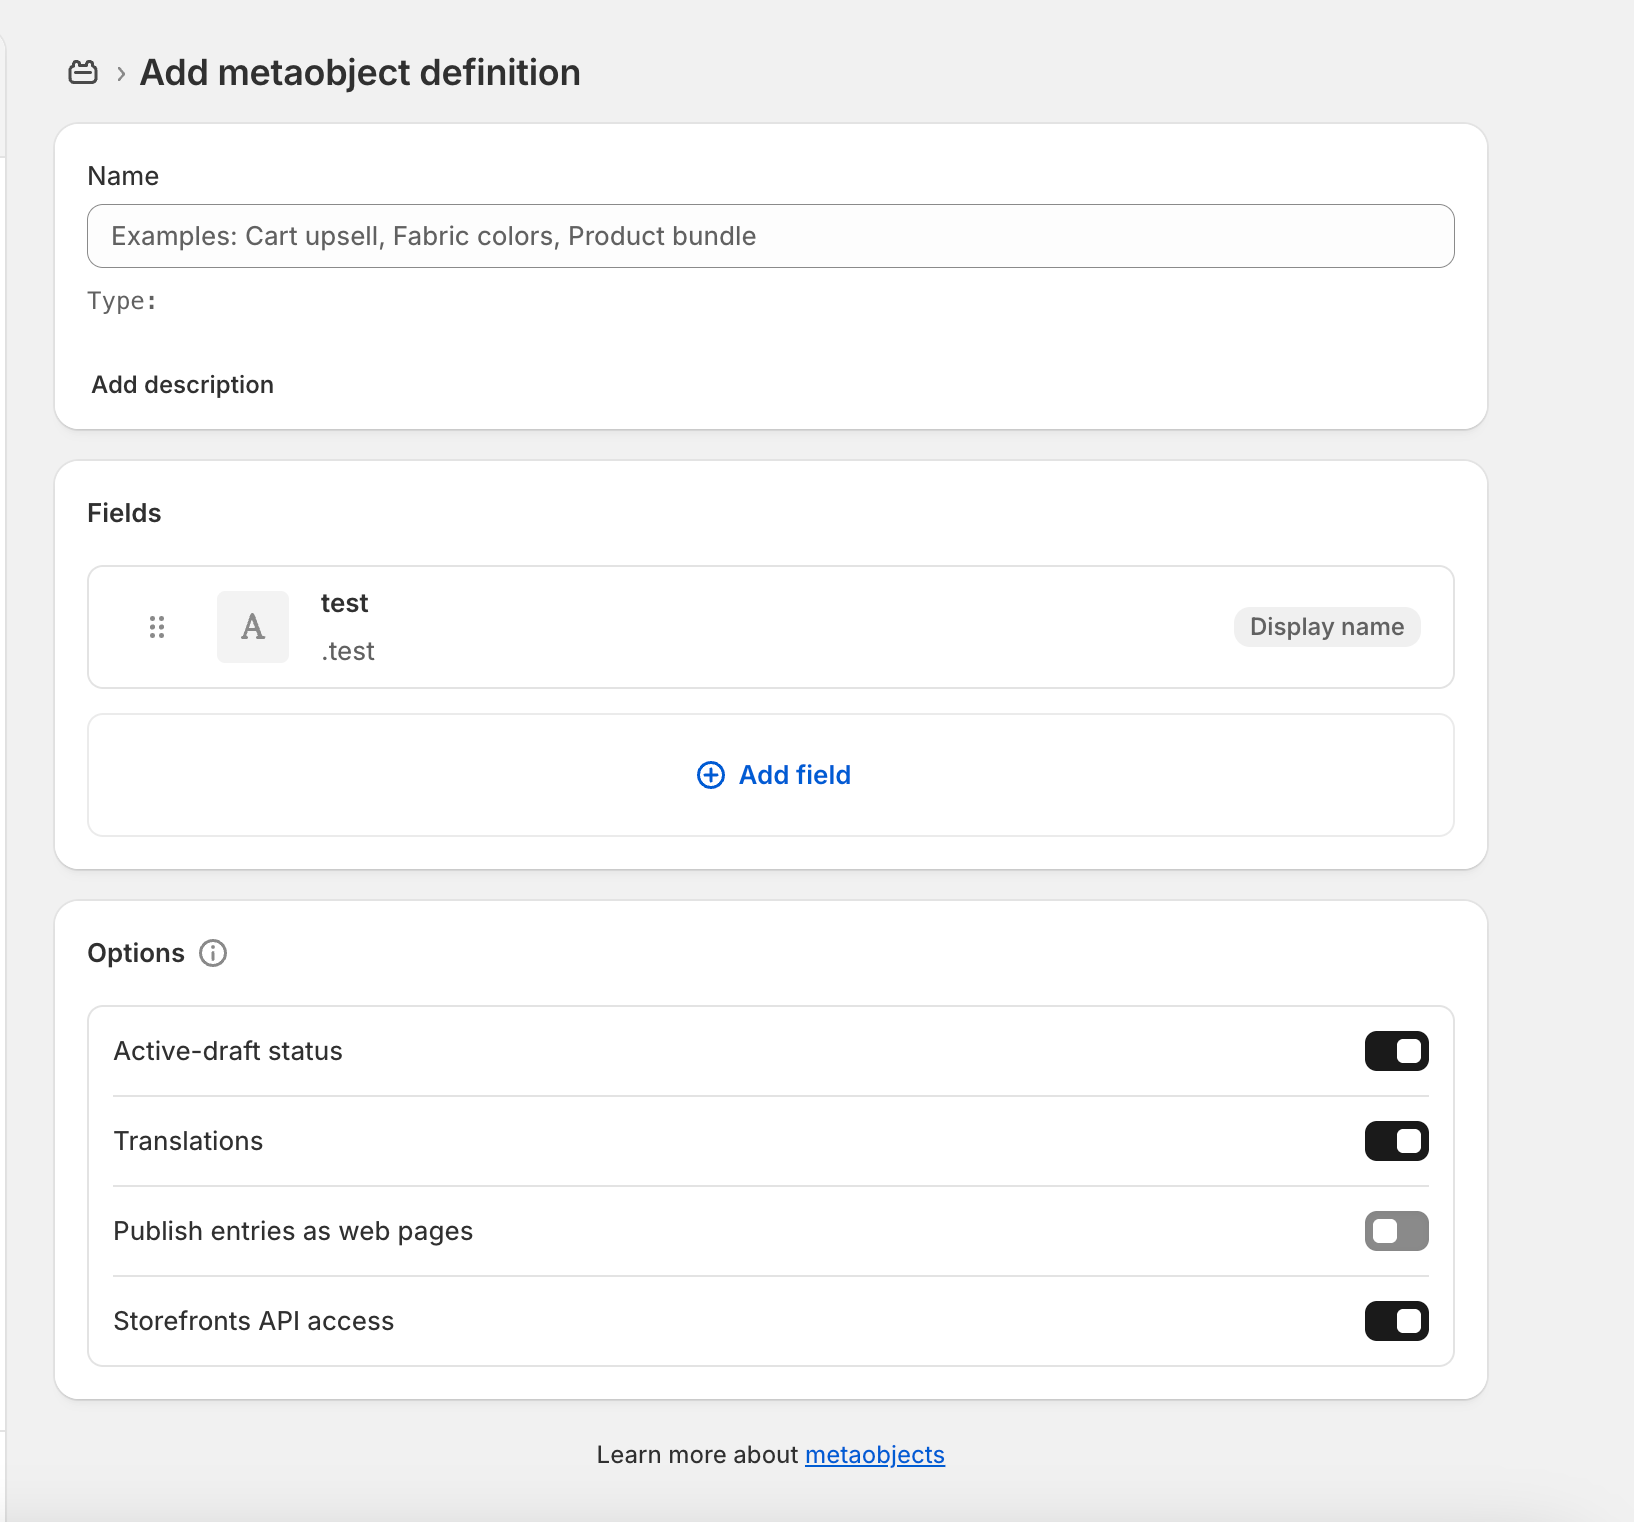This screenshot has width=1634, height=1522.
Task: Switch off Storefronts API access
Action: [1396, 1321]
